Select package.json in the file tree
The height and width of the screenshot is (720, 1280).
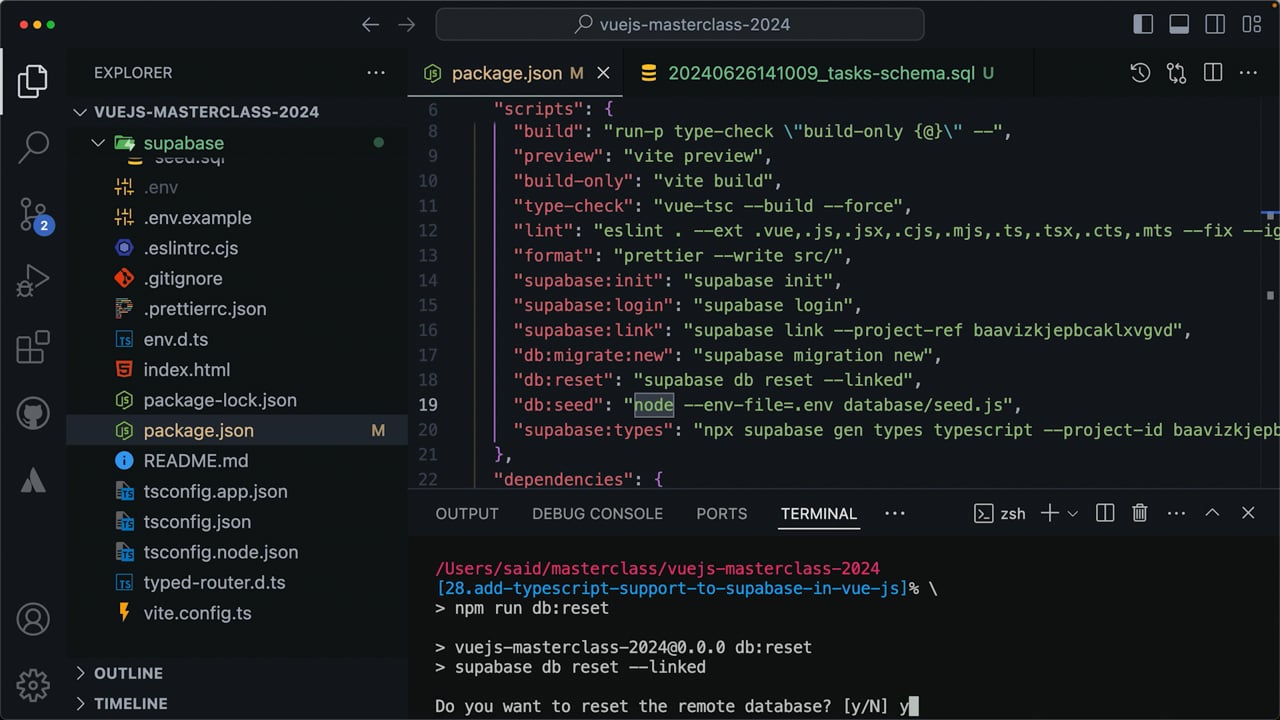(237, 430)
